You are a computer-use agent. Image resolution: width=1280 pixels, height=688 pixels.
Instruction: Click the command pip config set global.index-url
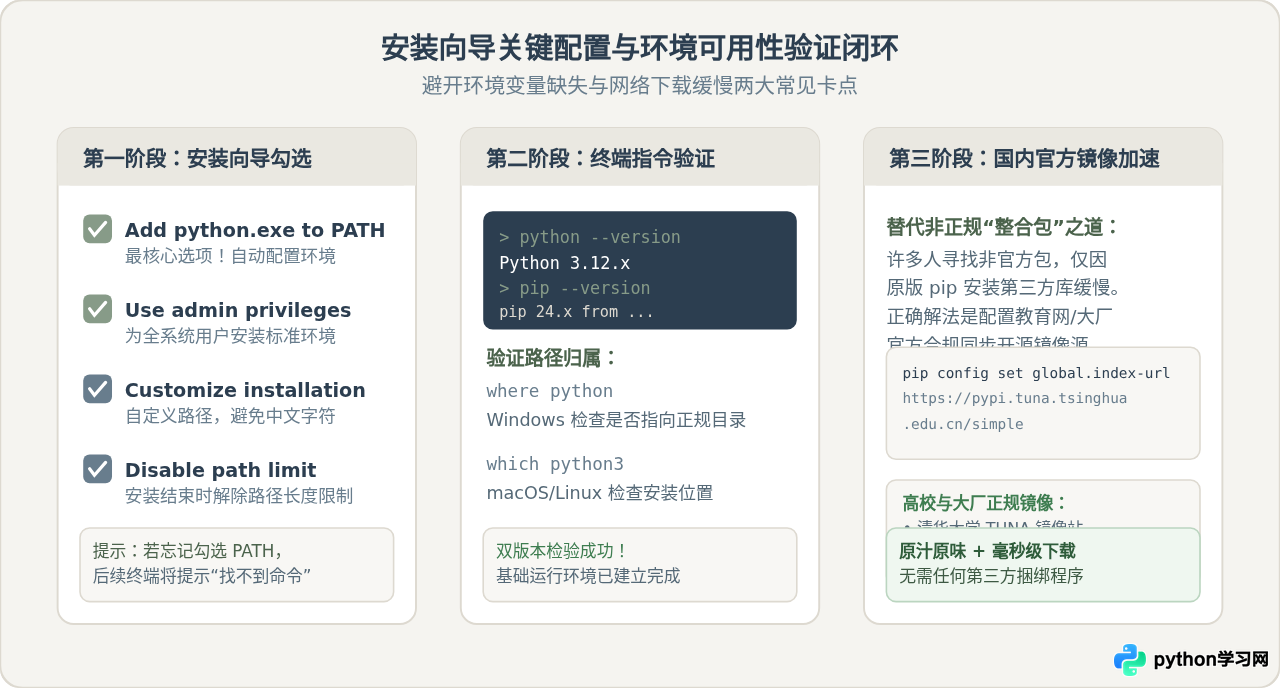[1036, 373]
